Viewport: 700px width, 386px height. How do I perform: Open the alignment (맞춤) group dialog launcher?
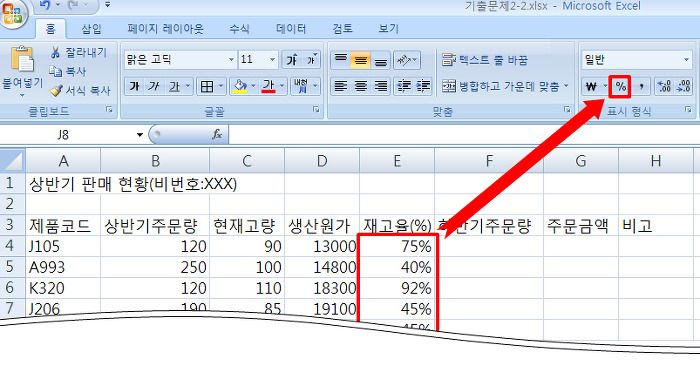point(567,109)
